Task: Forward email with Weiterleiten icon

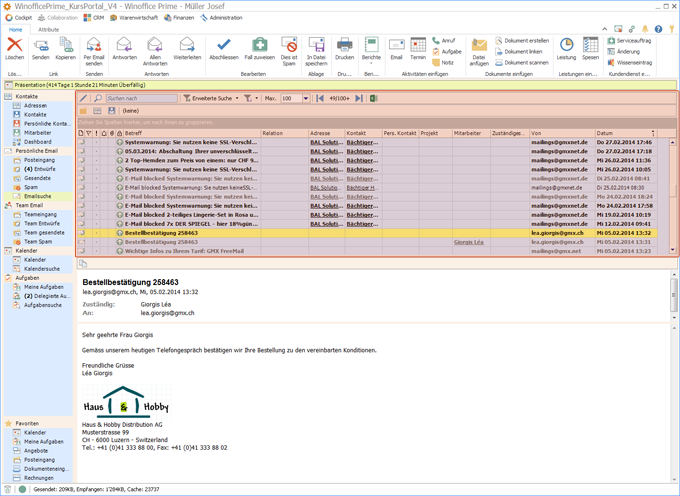Action: pos(187,45)
